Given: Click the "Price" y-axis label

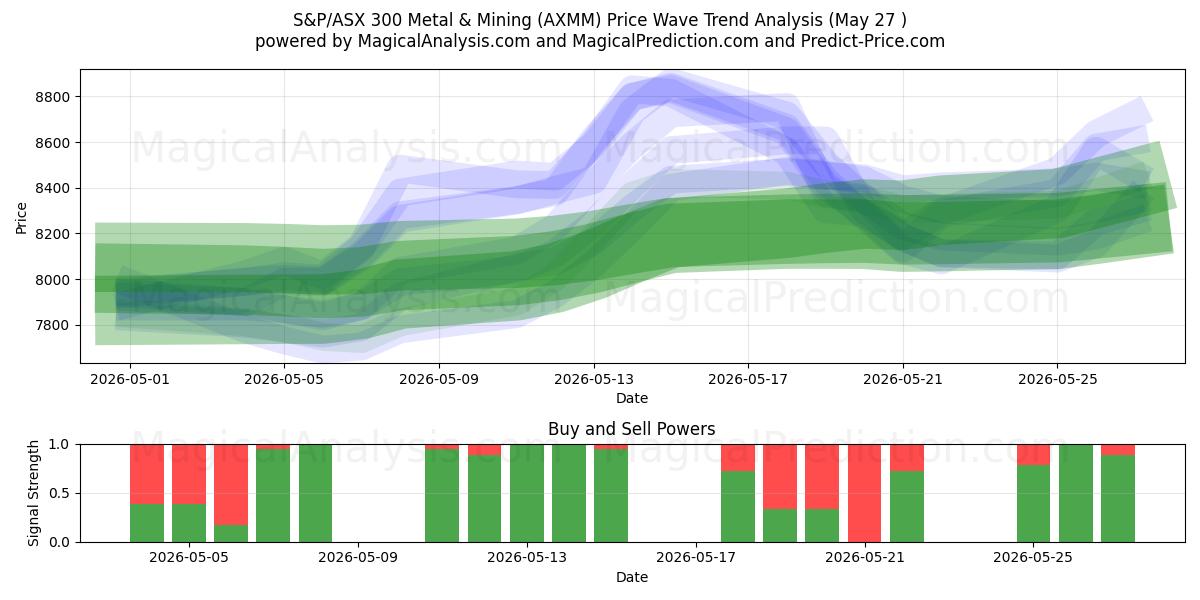Looking at the screenshot, I should (x=21, y=215).
